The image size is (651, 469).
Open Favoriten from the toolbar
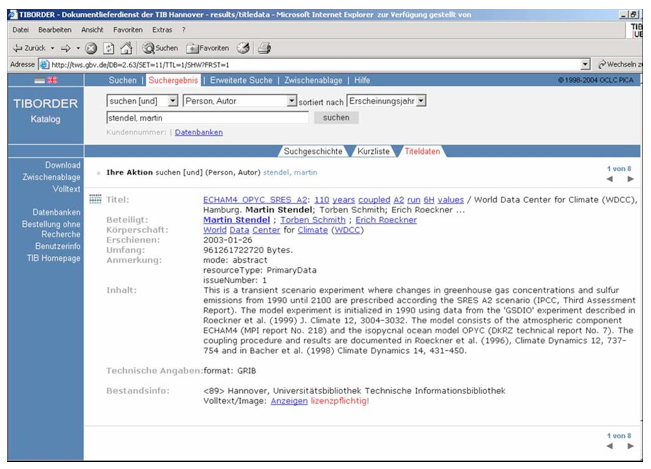tap(208, 48)
